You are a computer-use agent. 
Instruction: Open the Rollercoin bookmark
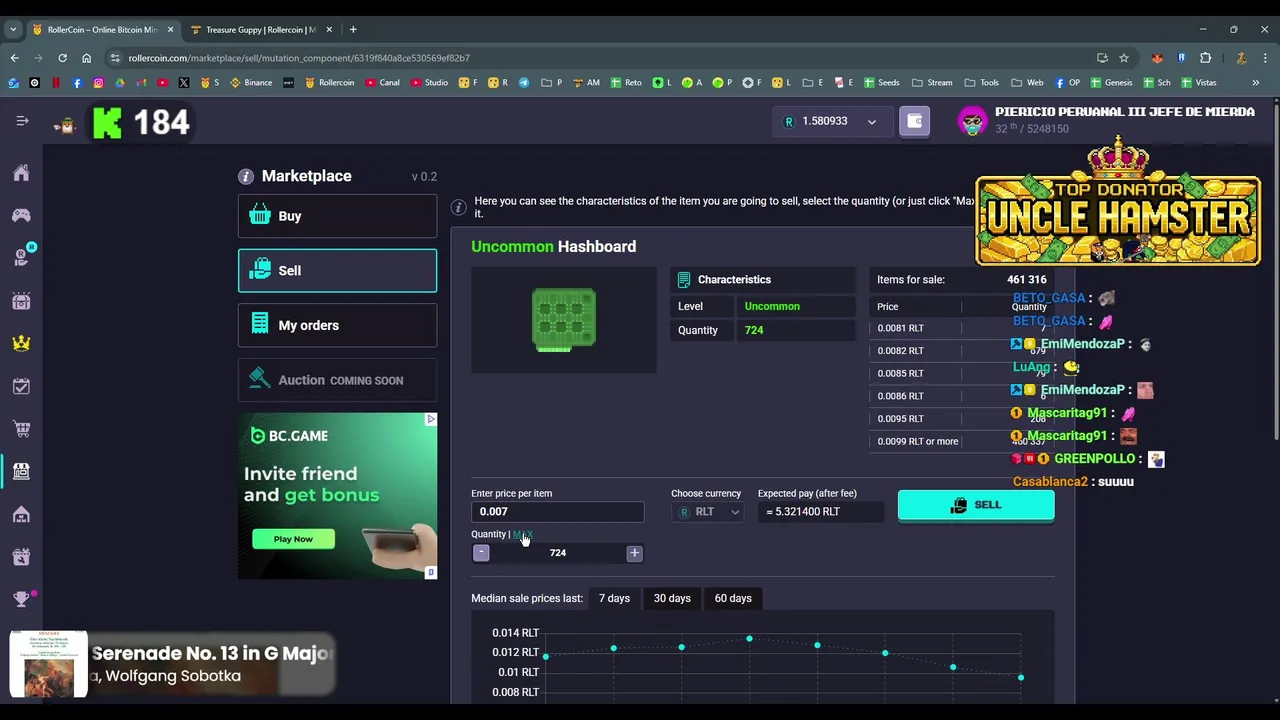tap(330, 83)
